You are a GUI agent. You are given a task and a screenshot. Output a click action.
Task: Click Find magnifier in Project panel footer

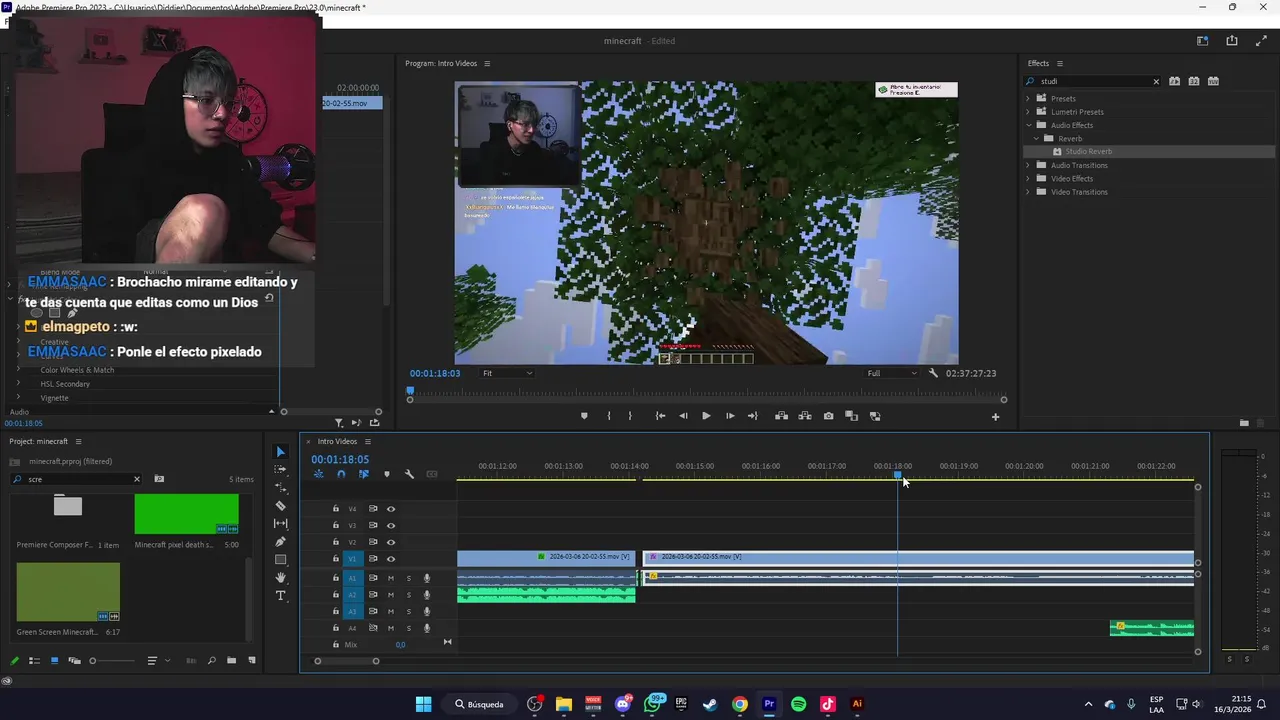pyautogui.click(x=212, y=661)
